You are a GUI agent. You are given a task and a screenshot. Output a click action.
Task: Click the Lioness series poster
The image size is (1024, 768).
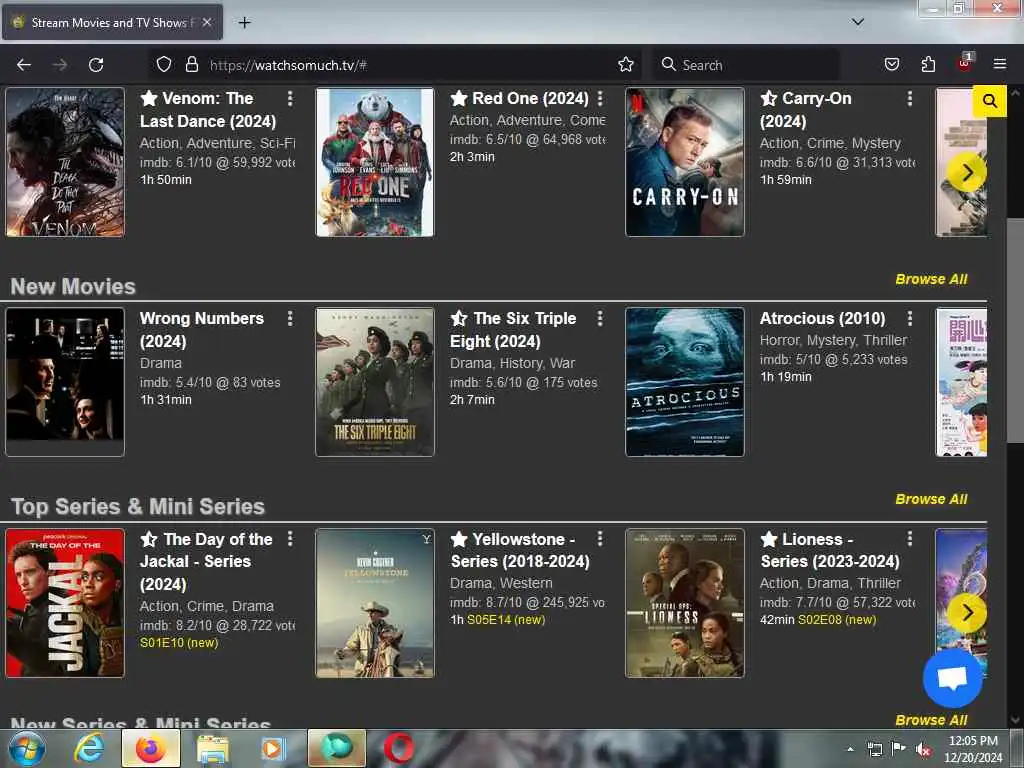[685, 603]
